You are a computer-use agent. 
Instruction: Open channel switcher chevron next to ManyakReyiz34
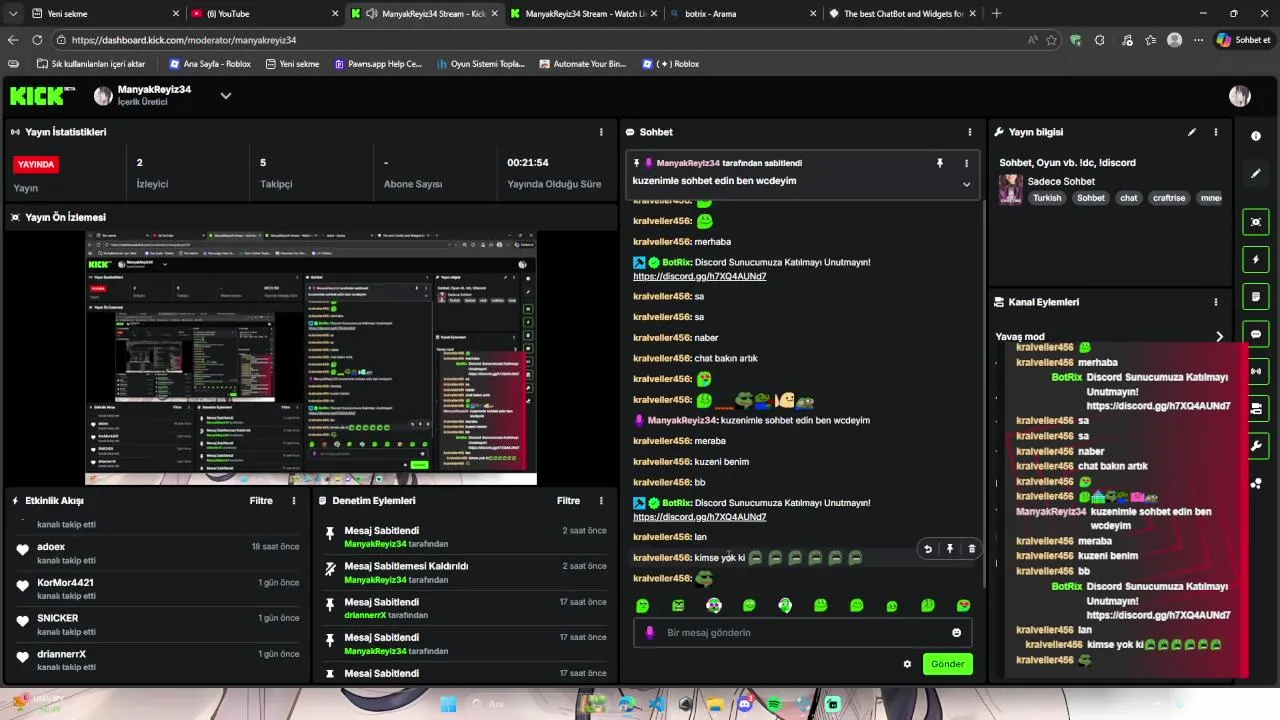[x=226, y=96]
